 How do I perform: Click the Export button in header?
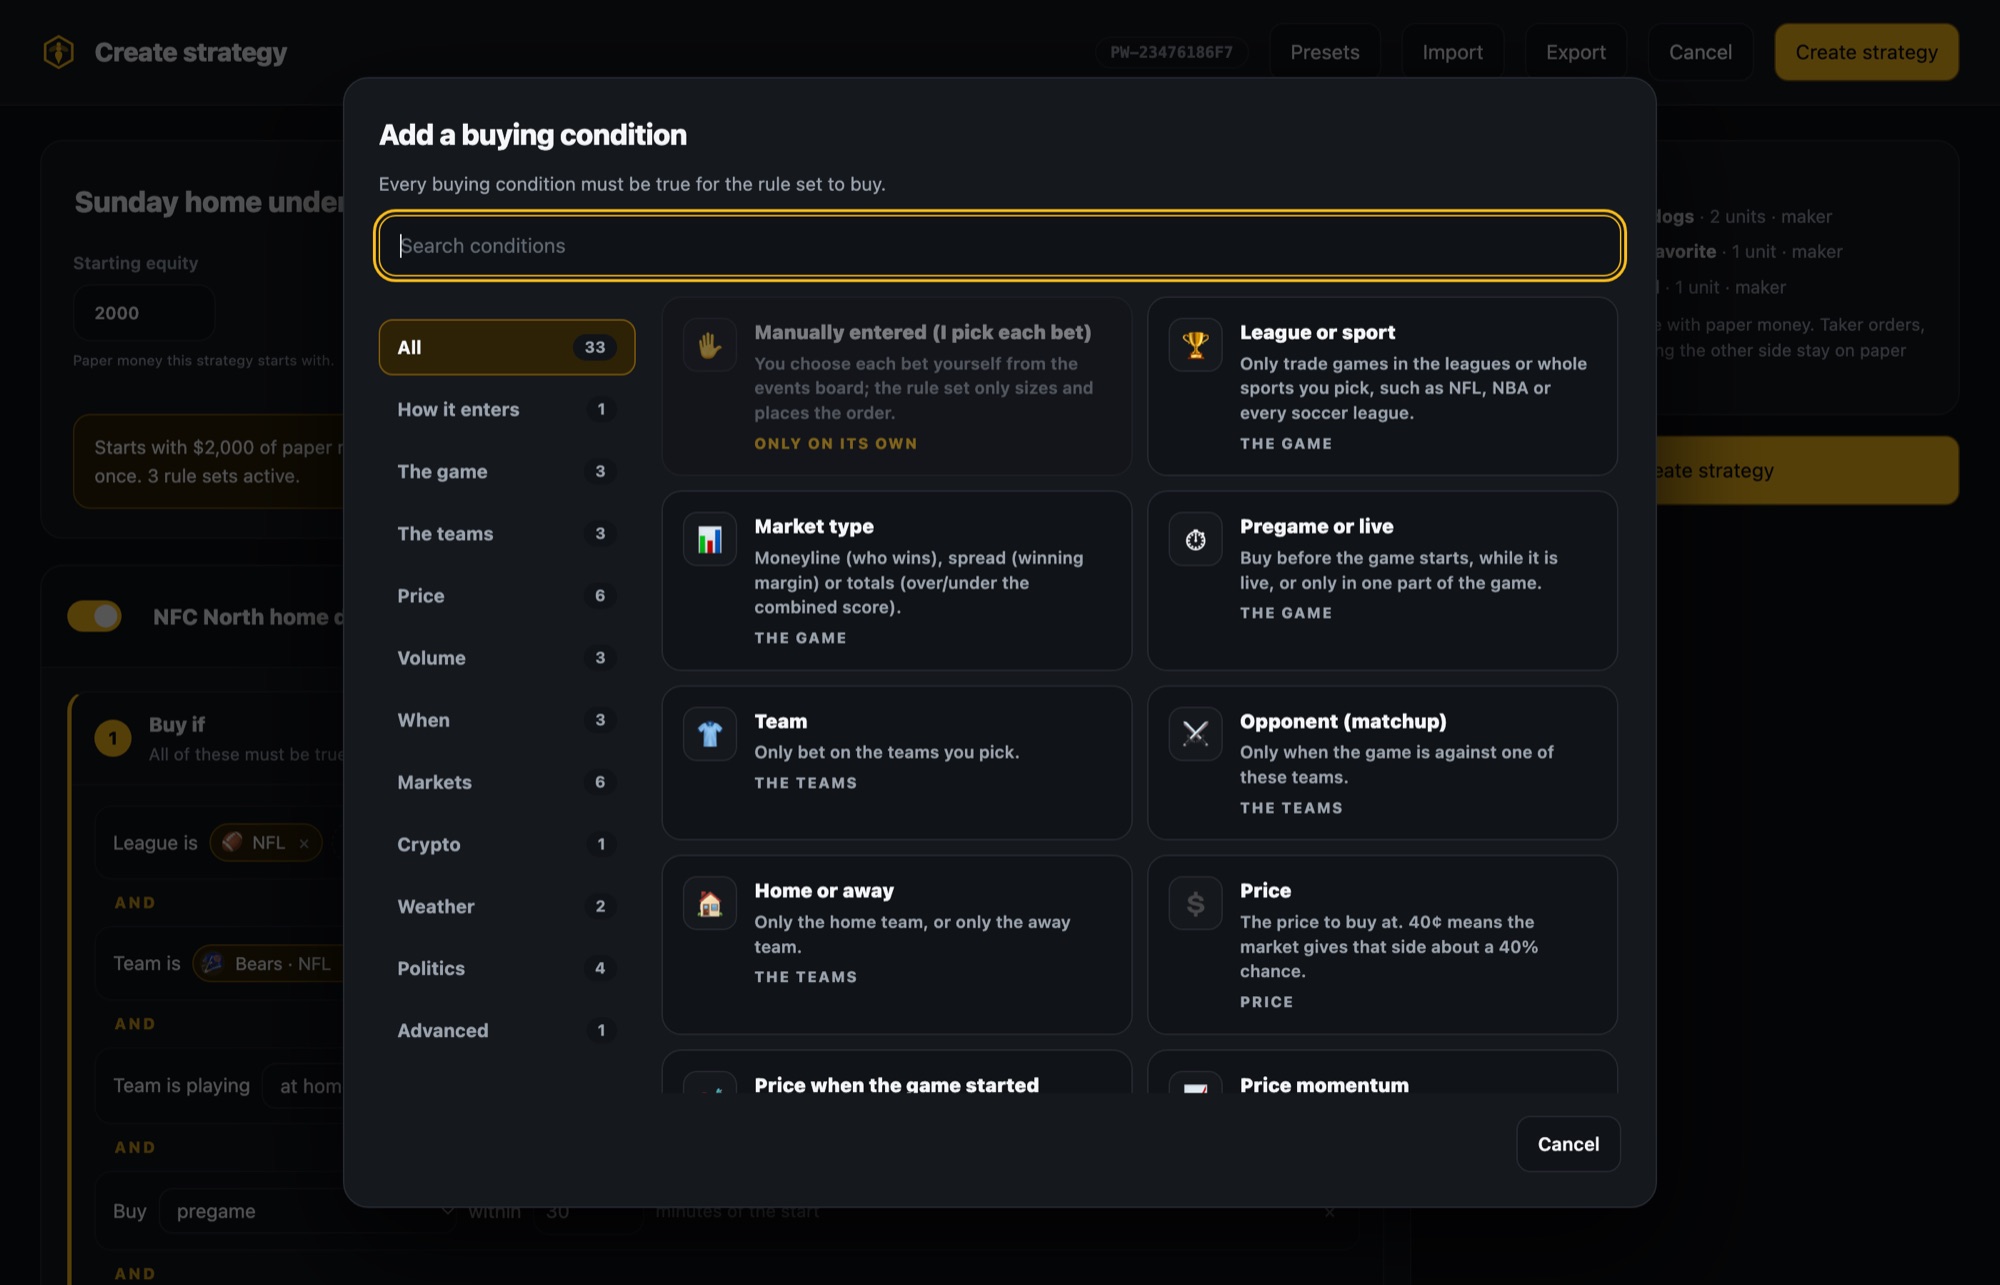1576,52
